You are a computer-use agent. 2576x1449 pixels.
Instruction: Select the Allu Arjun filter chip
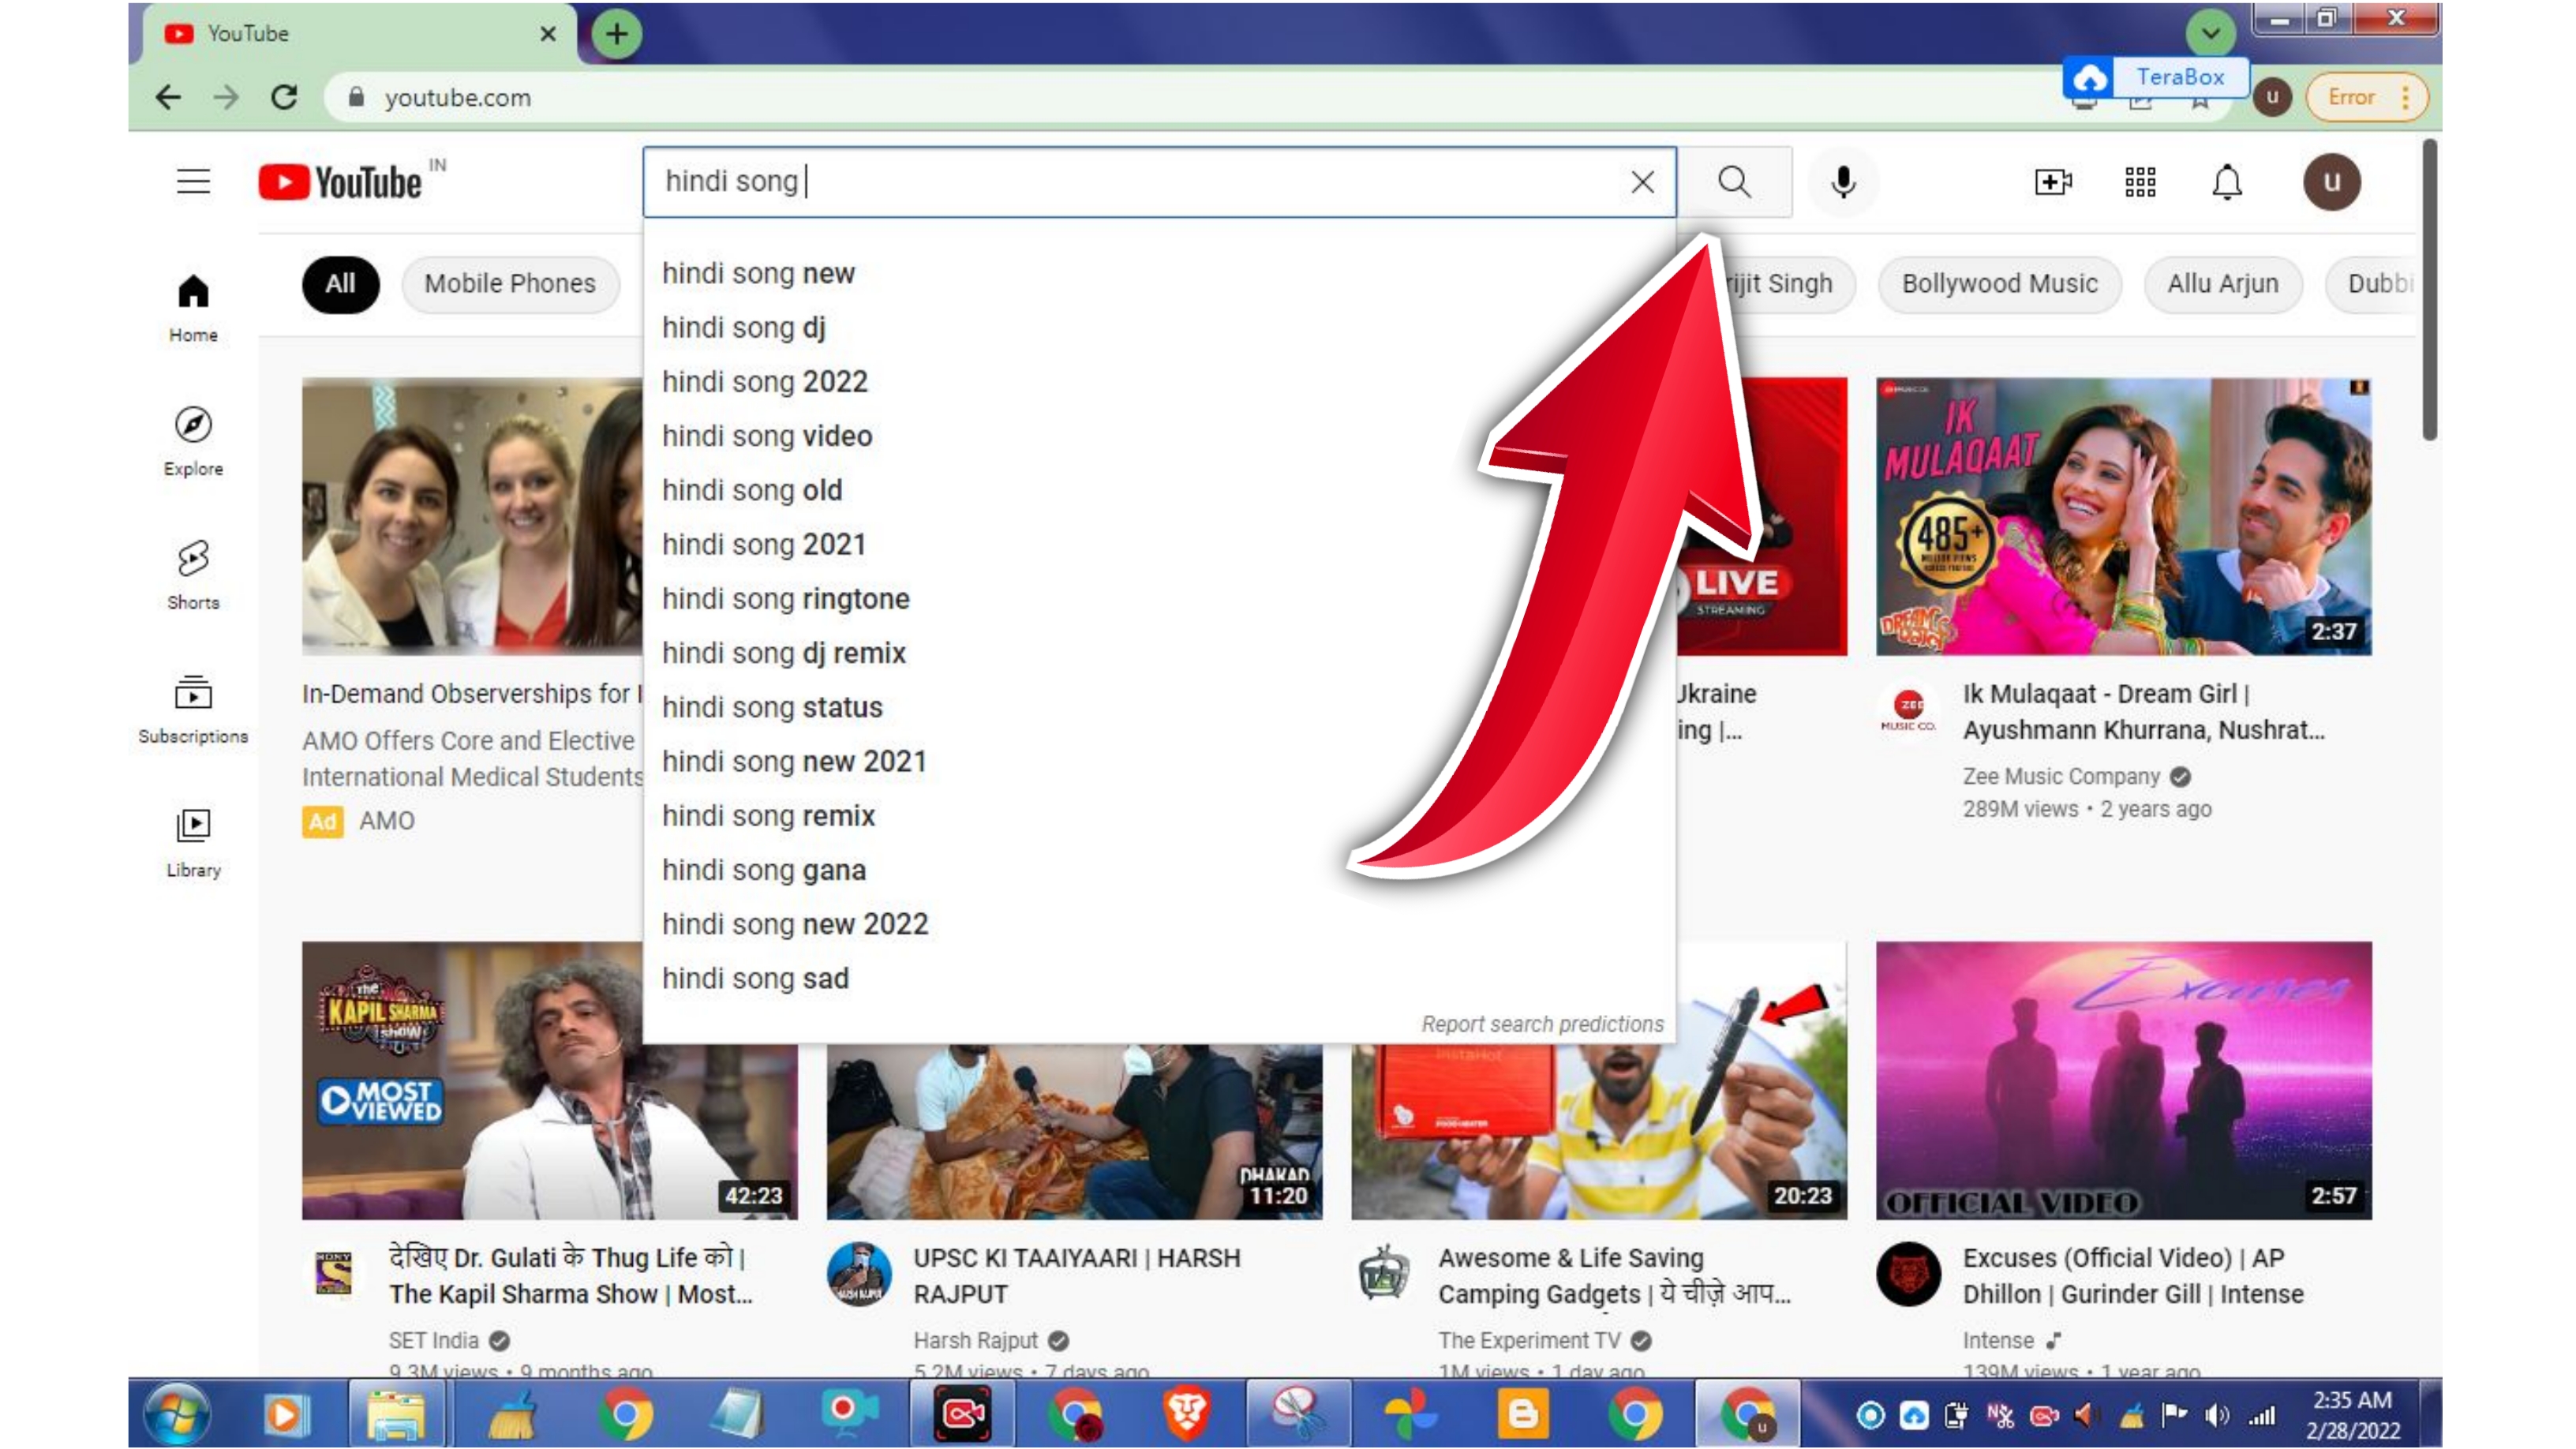(x=2222, y=284)
